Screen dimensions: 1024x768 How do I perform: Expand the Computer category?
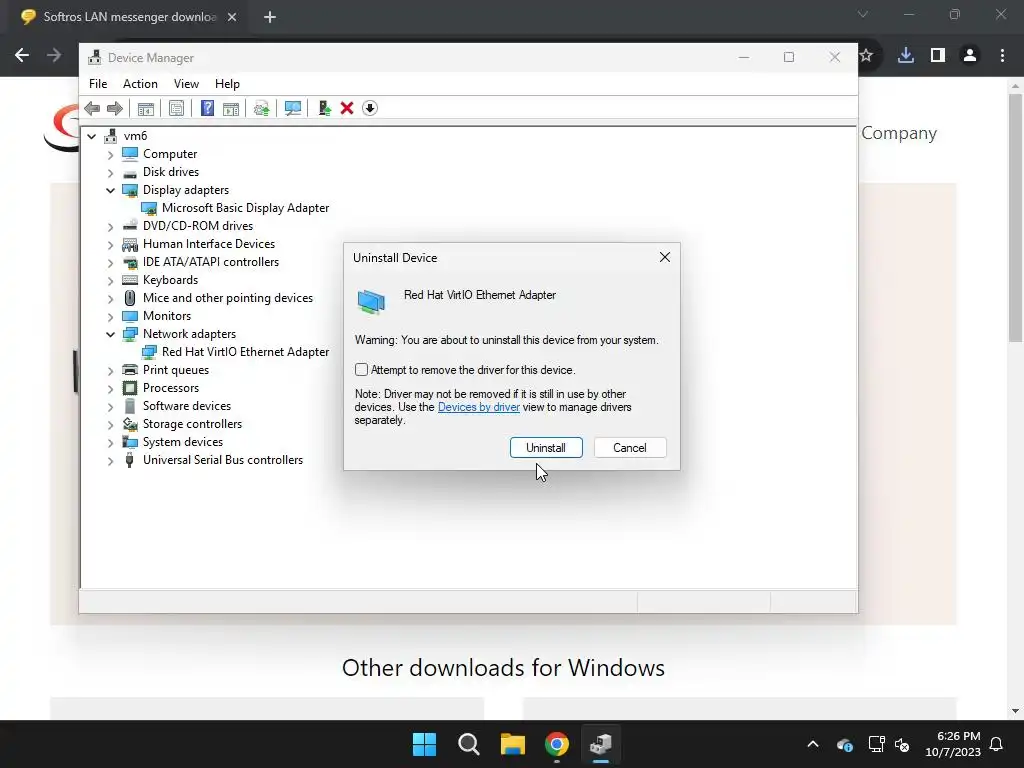coord(110,155)
